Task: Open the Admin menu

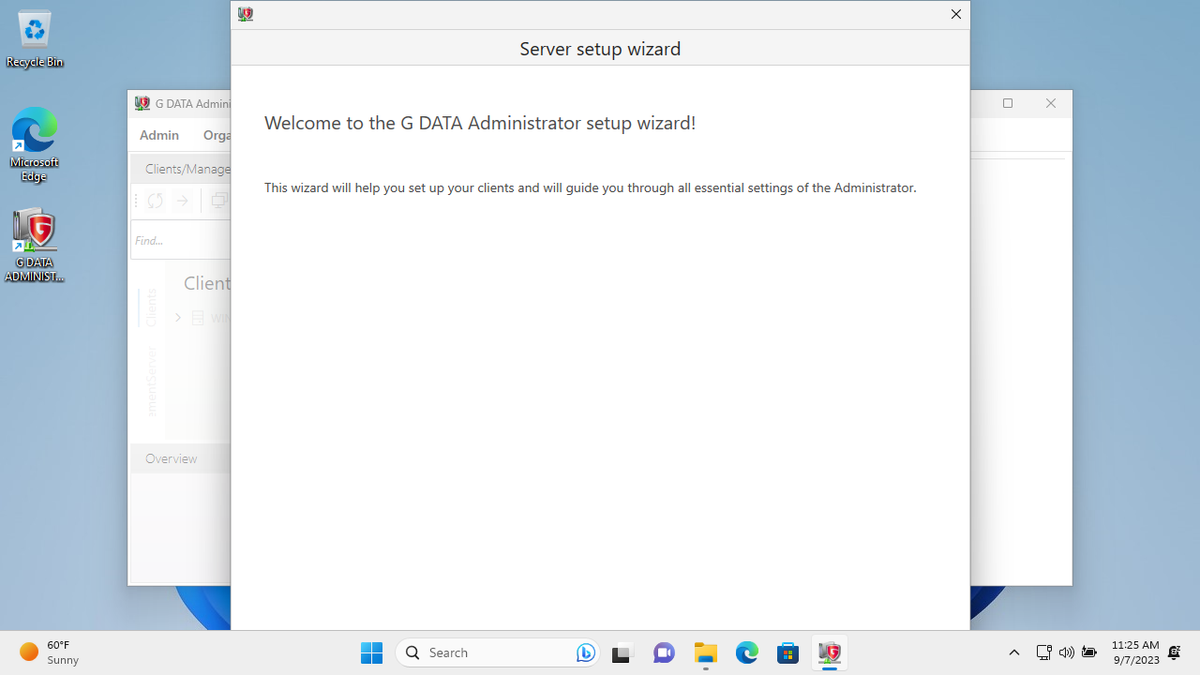Action: (x=159, y=135)
